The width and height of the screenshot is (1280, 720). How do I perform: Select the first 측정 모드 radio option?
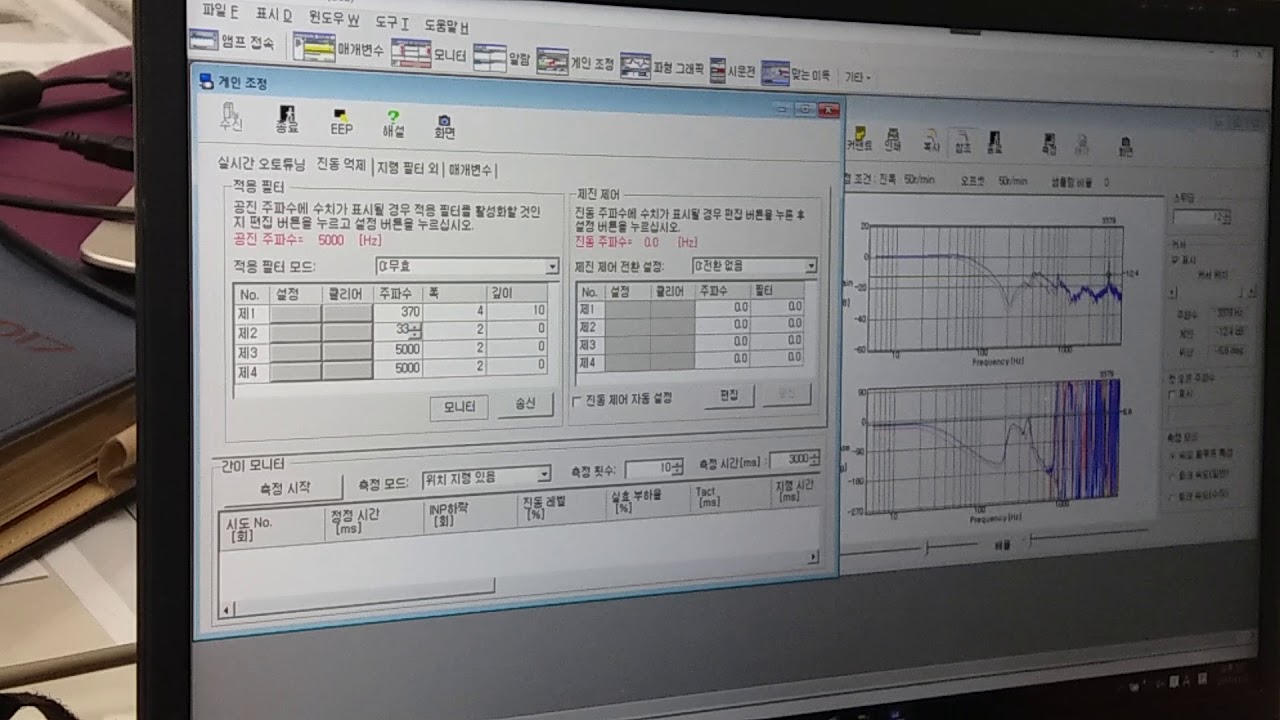[1173, 454]
